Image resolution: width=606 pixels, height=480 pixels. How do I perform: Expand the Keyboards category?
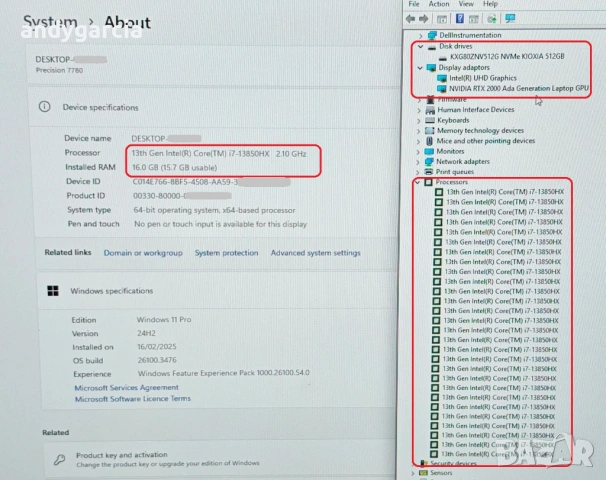pos(418,120)
